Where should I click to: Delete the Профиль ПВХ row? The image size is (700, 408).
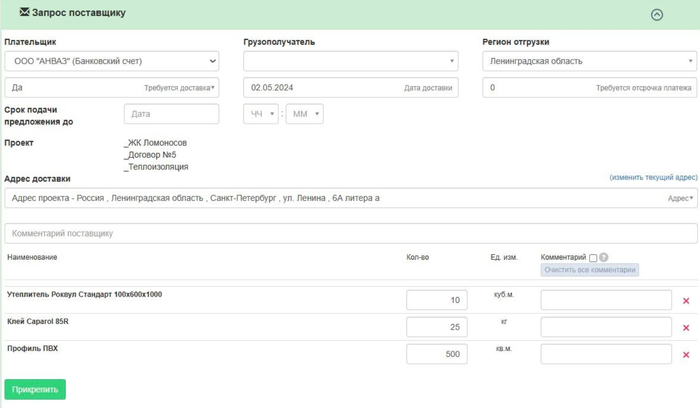pyautogui.click(x=686, y=354)
